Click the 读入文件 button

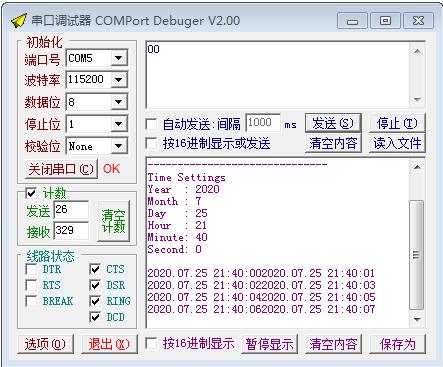point(397,144)
